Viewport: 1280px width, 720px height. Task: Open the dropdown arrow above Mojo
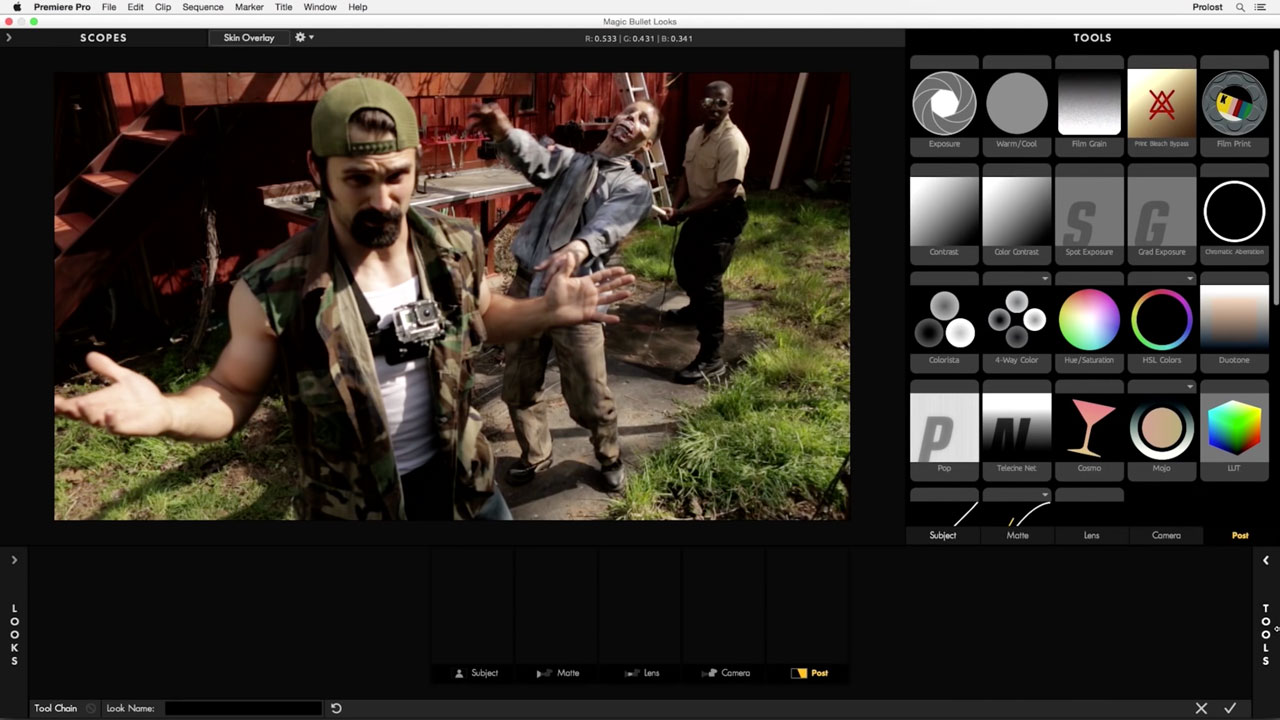pyautogui.click(x=1189, y=387)
